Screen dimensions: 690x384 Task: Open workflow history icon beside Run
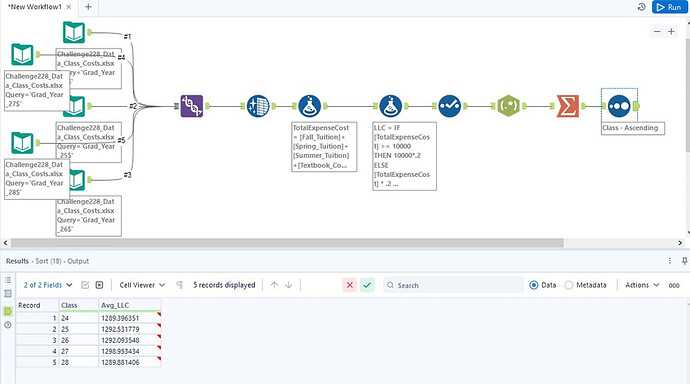pyautogui.click(x=642, y=7)
